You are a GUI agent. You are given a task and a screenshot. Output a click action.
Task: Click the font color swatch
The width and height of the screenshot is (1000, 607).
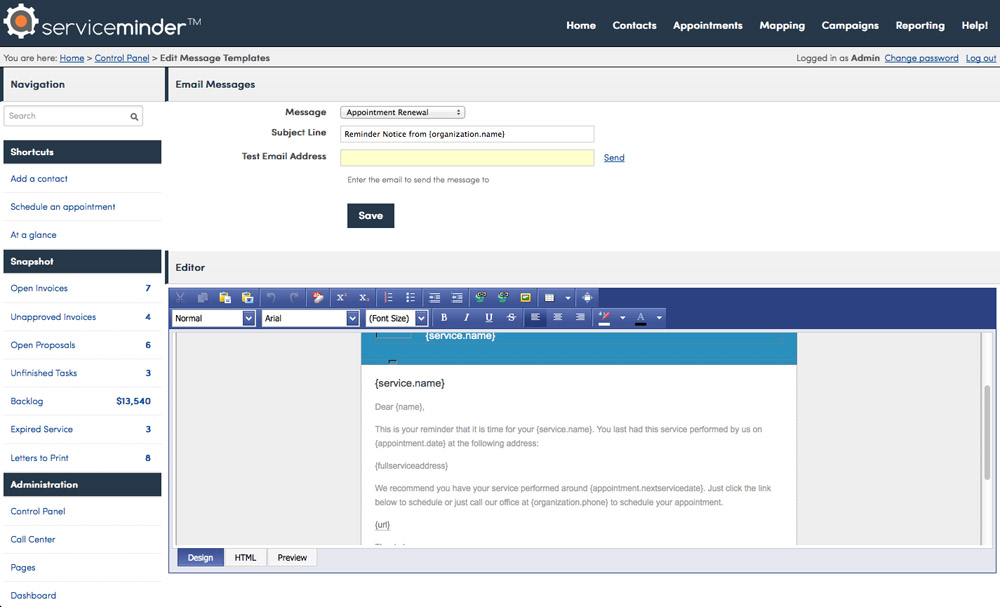point(641,318)
